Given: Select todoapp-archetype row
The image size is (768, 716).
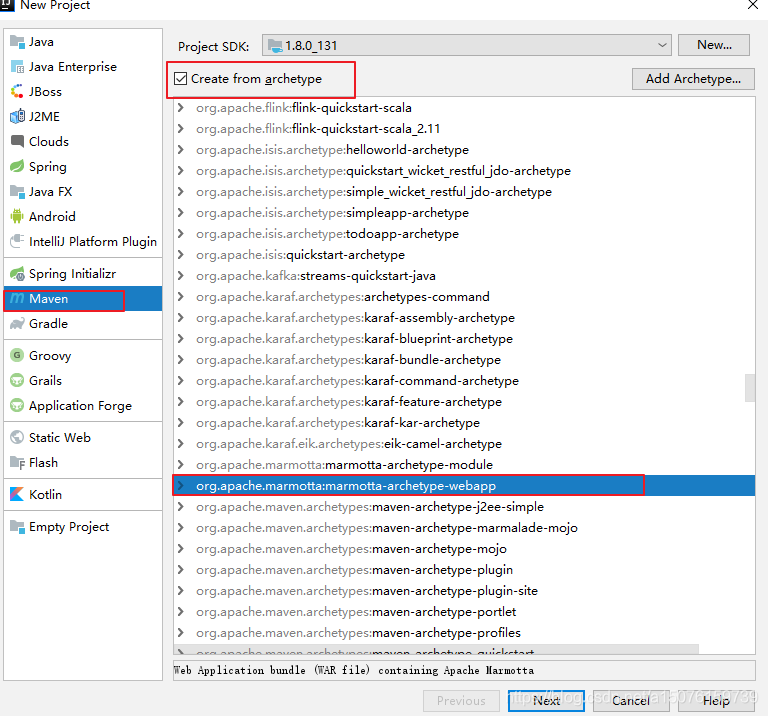Looking at the screenshot, I should tap(464, 234).
